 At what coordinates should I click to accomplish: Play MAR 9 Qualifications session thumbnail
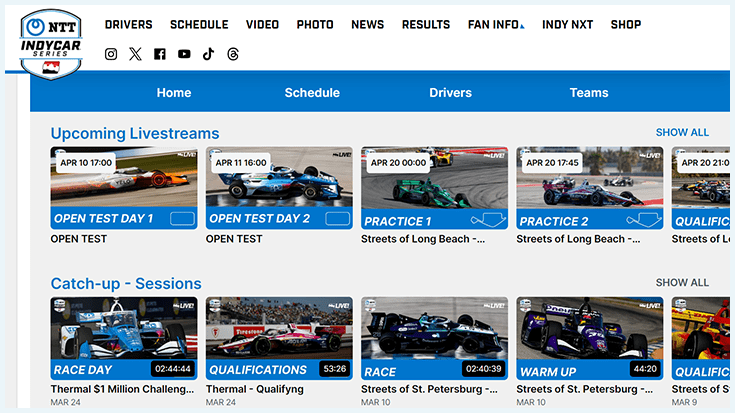pyautogui.click(x=701, y=338)
